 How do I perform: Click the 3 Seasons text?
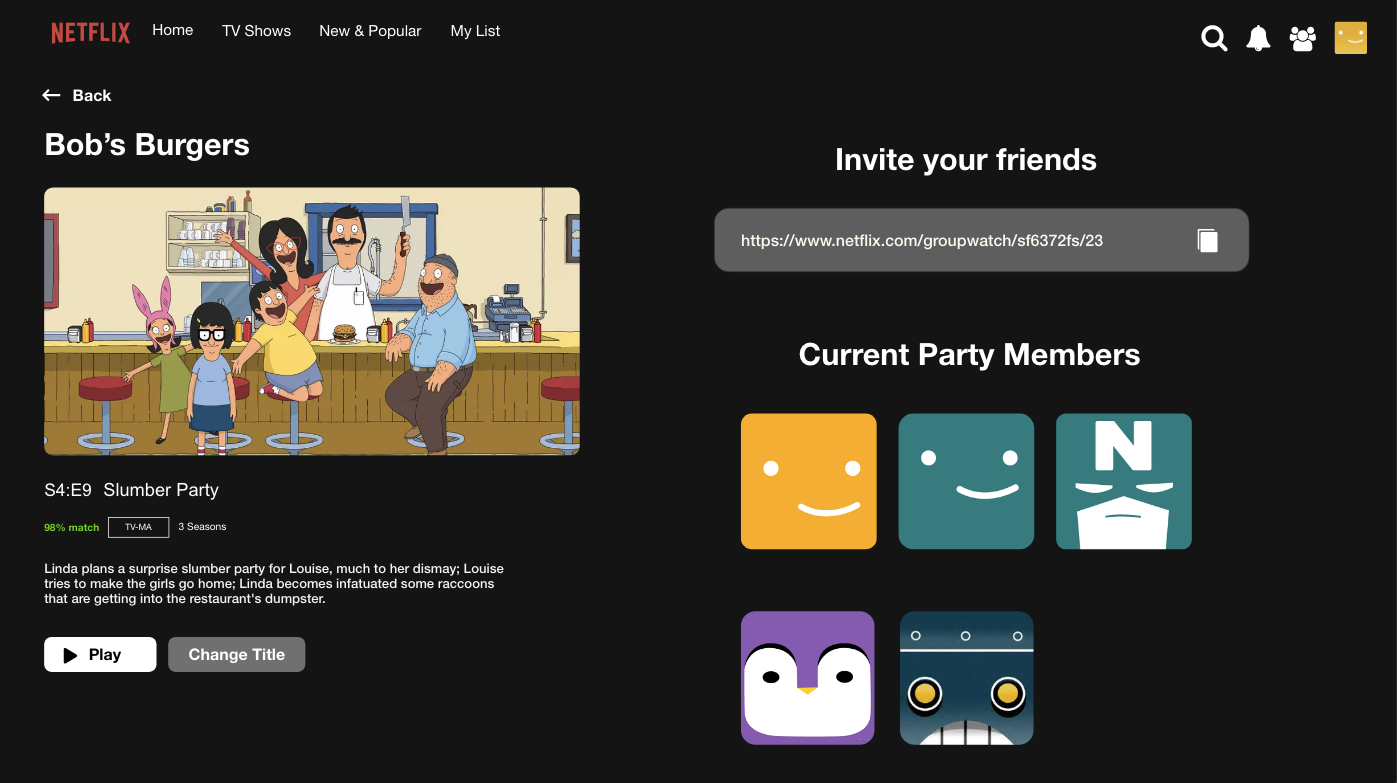coord(202,527)
